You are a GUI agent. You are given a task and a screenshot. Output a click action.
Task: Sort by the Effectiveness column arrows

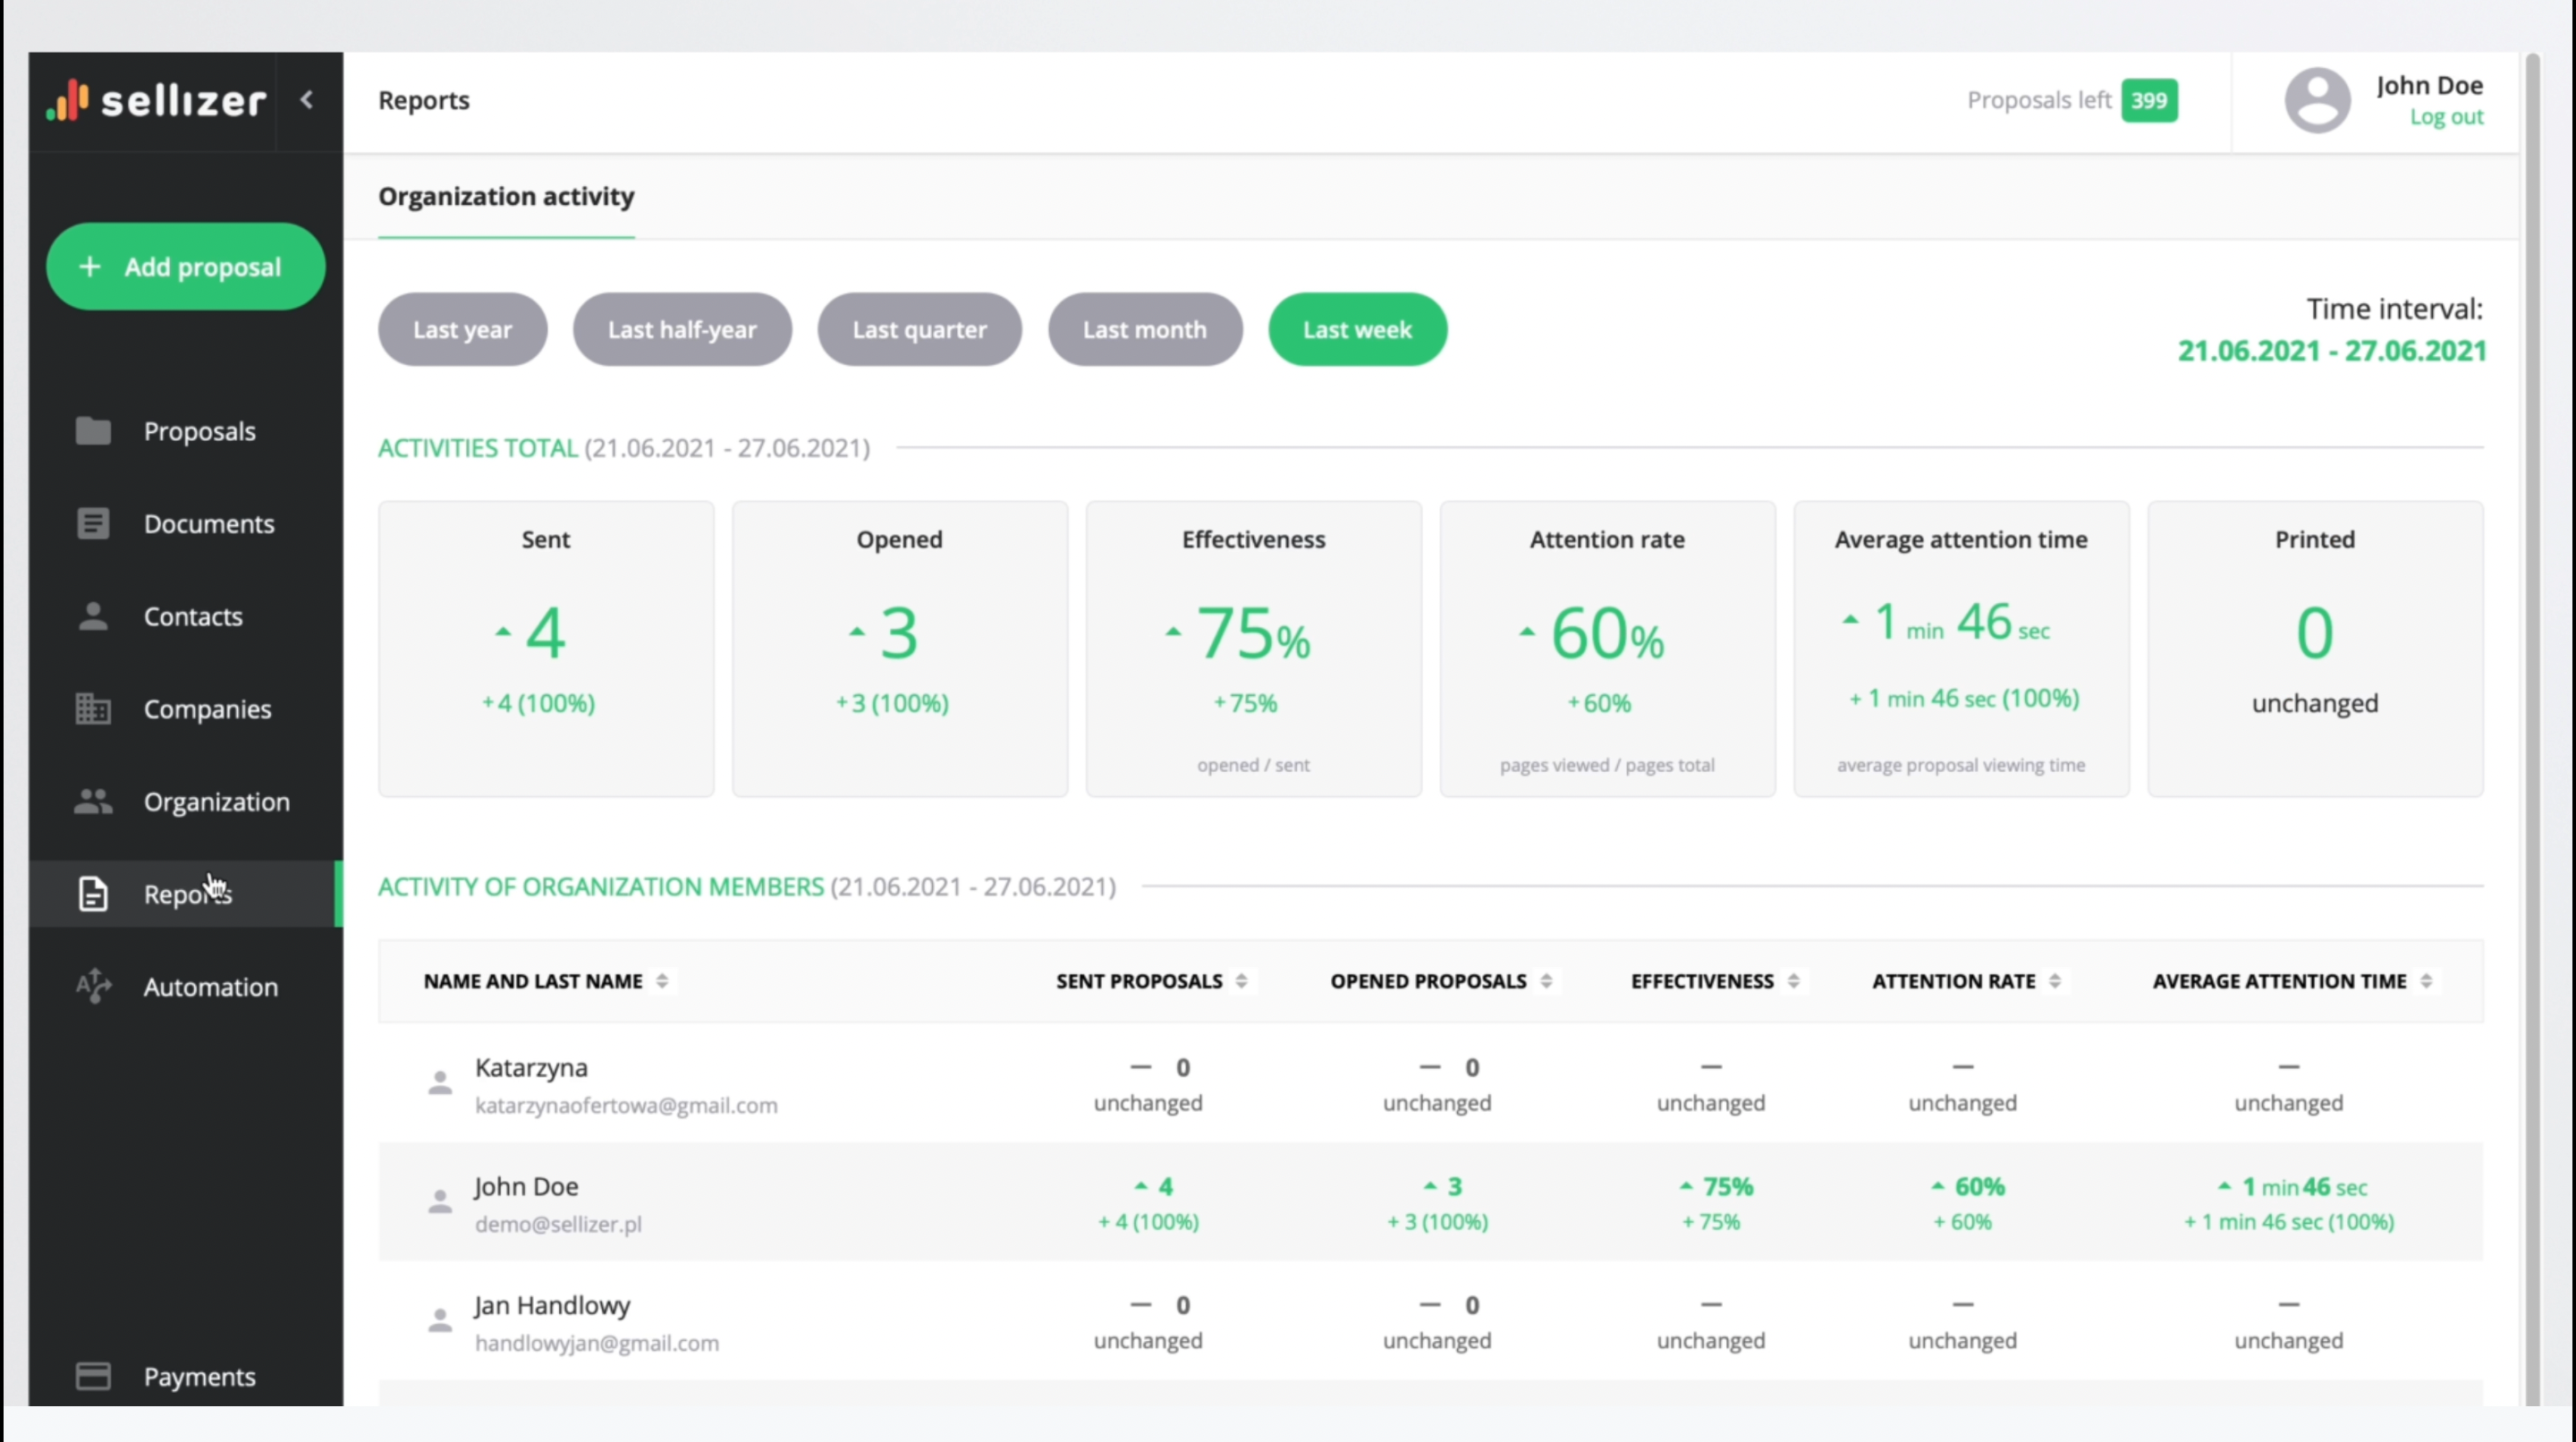pyautogui.click(x=1793, y=981)
